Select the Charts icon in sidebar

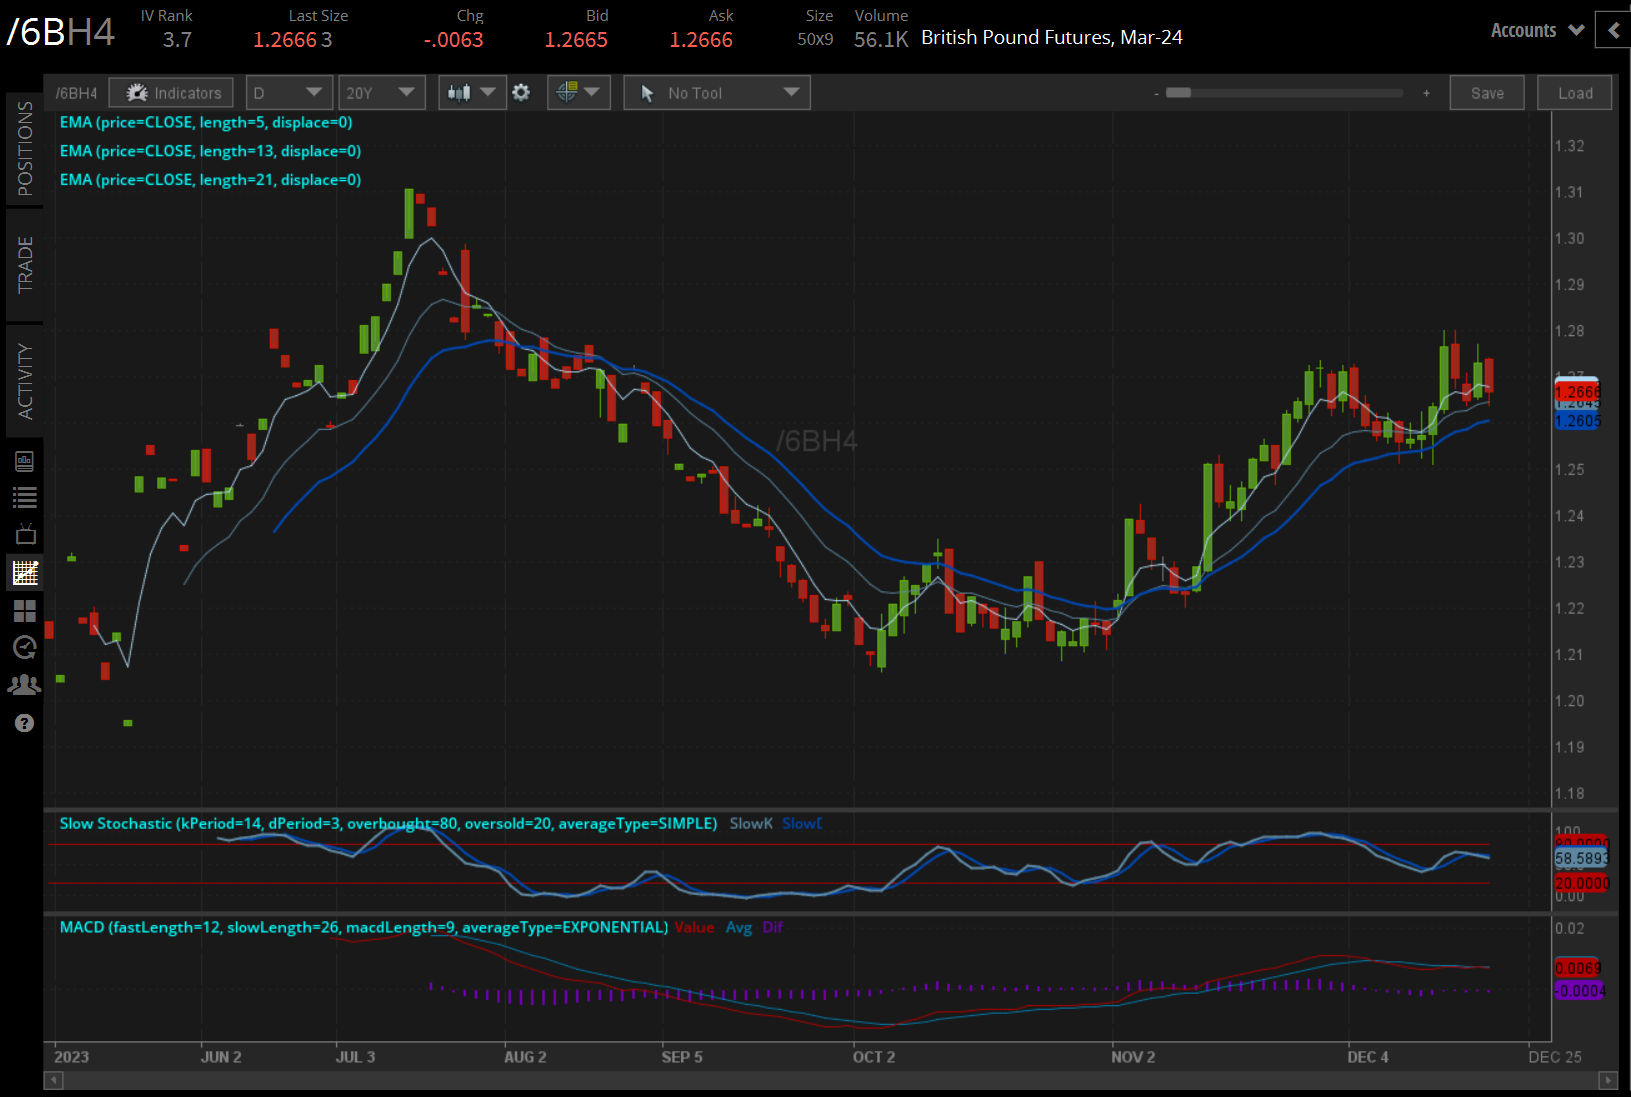pyautogui.click(x=24, y=573)
